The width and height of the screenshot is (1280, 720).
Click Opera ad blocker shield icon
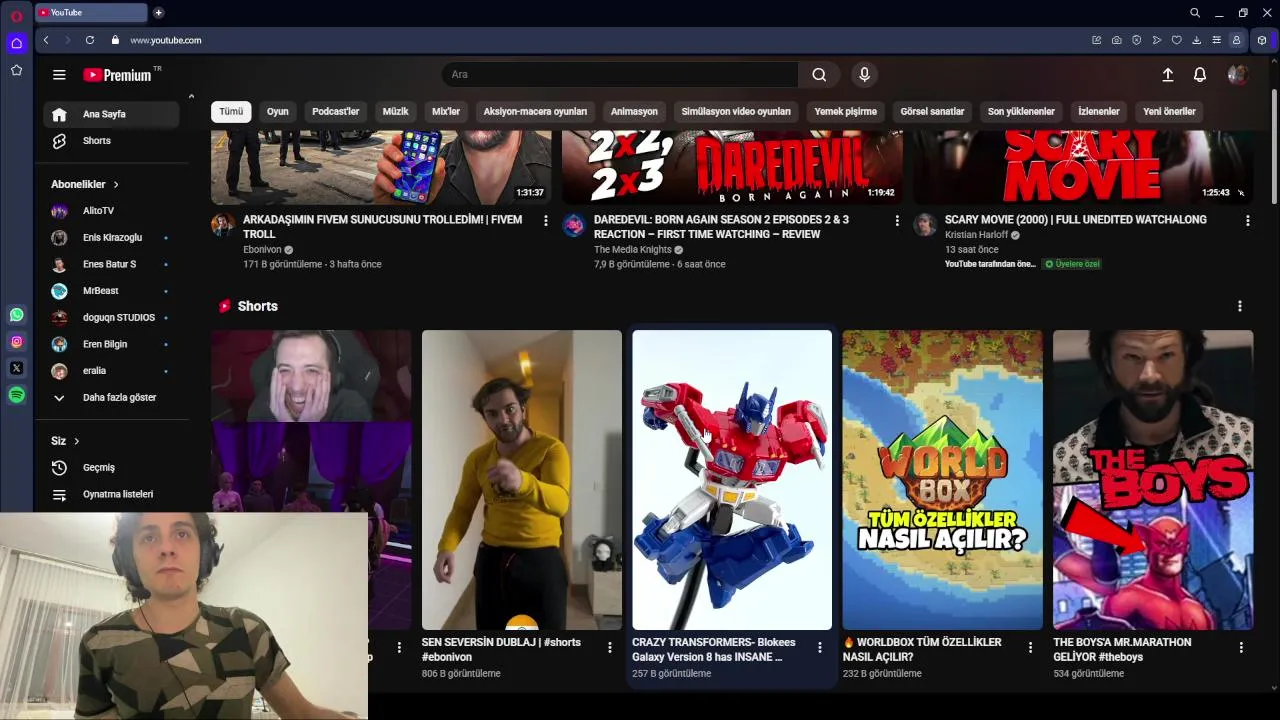click(x=1136, y=40)
